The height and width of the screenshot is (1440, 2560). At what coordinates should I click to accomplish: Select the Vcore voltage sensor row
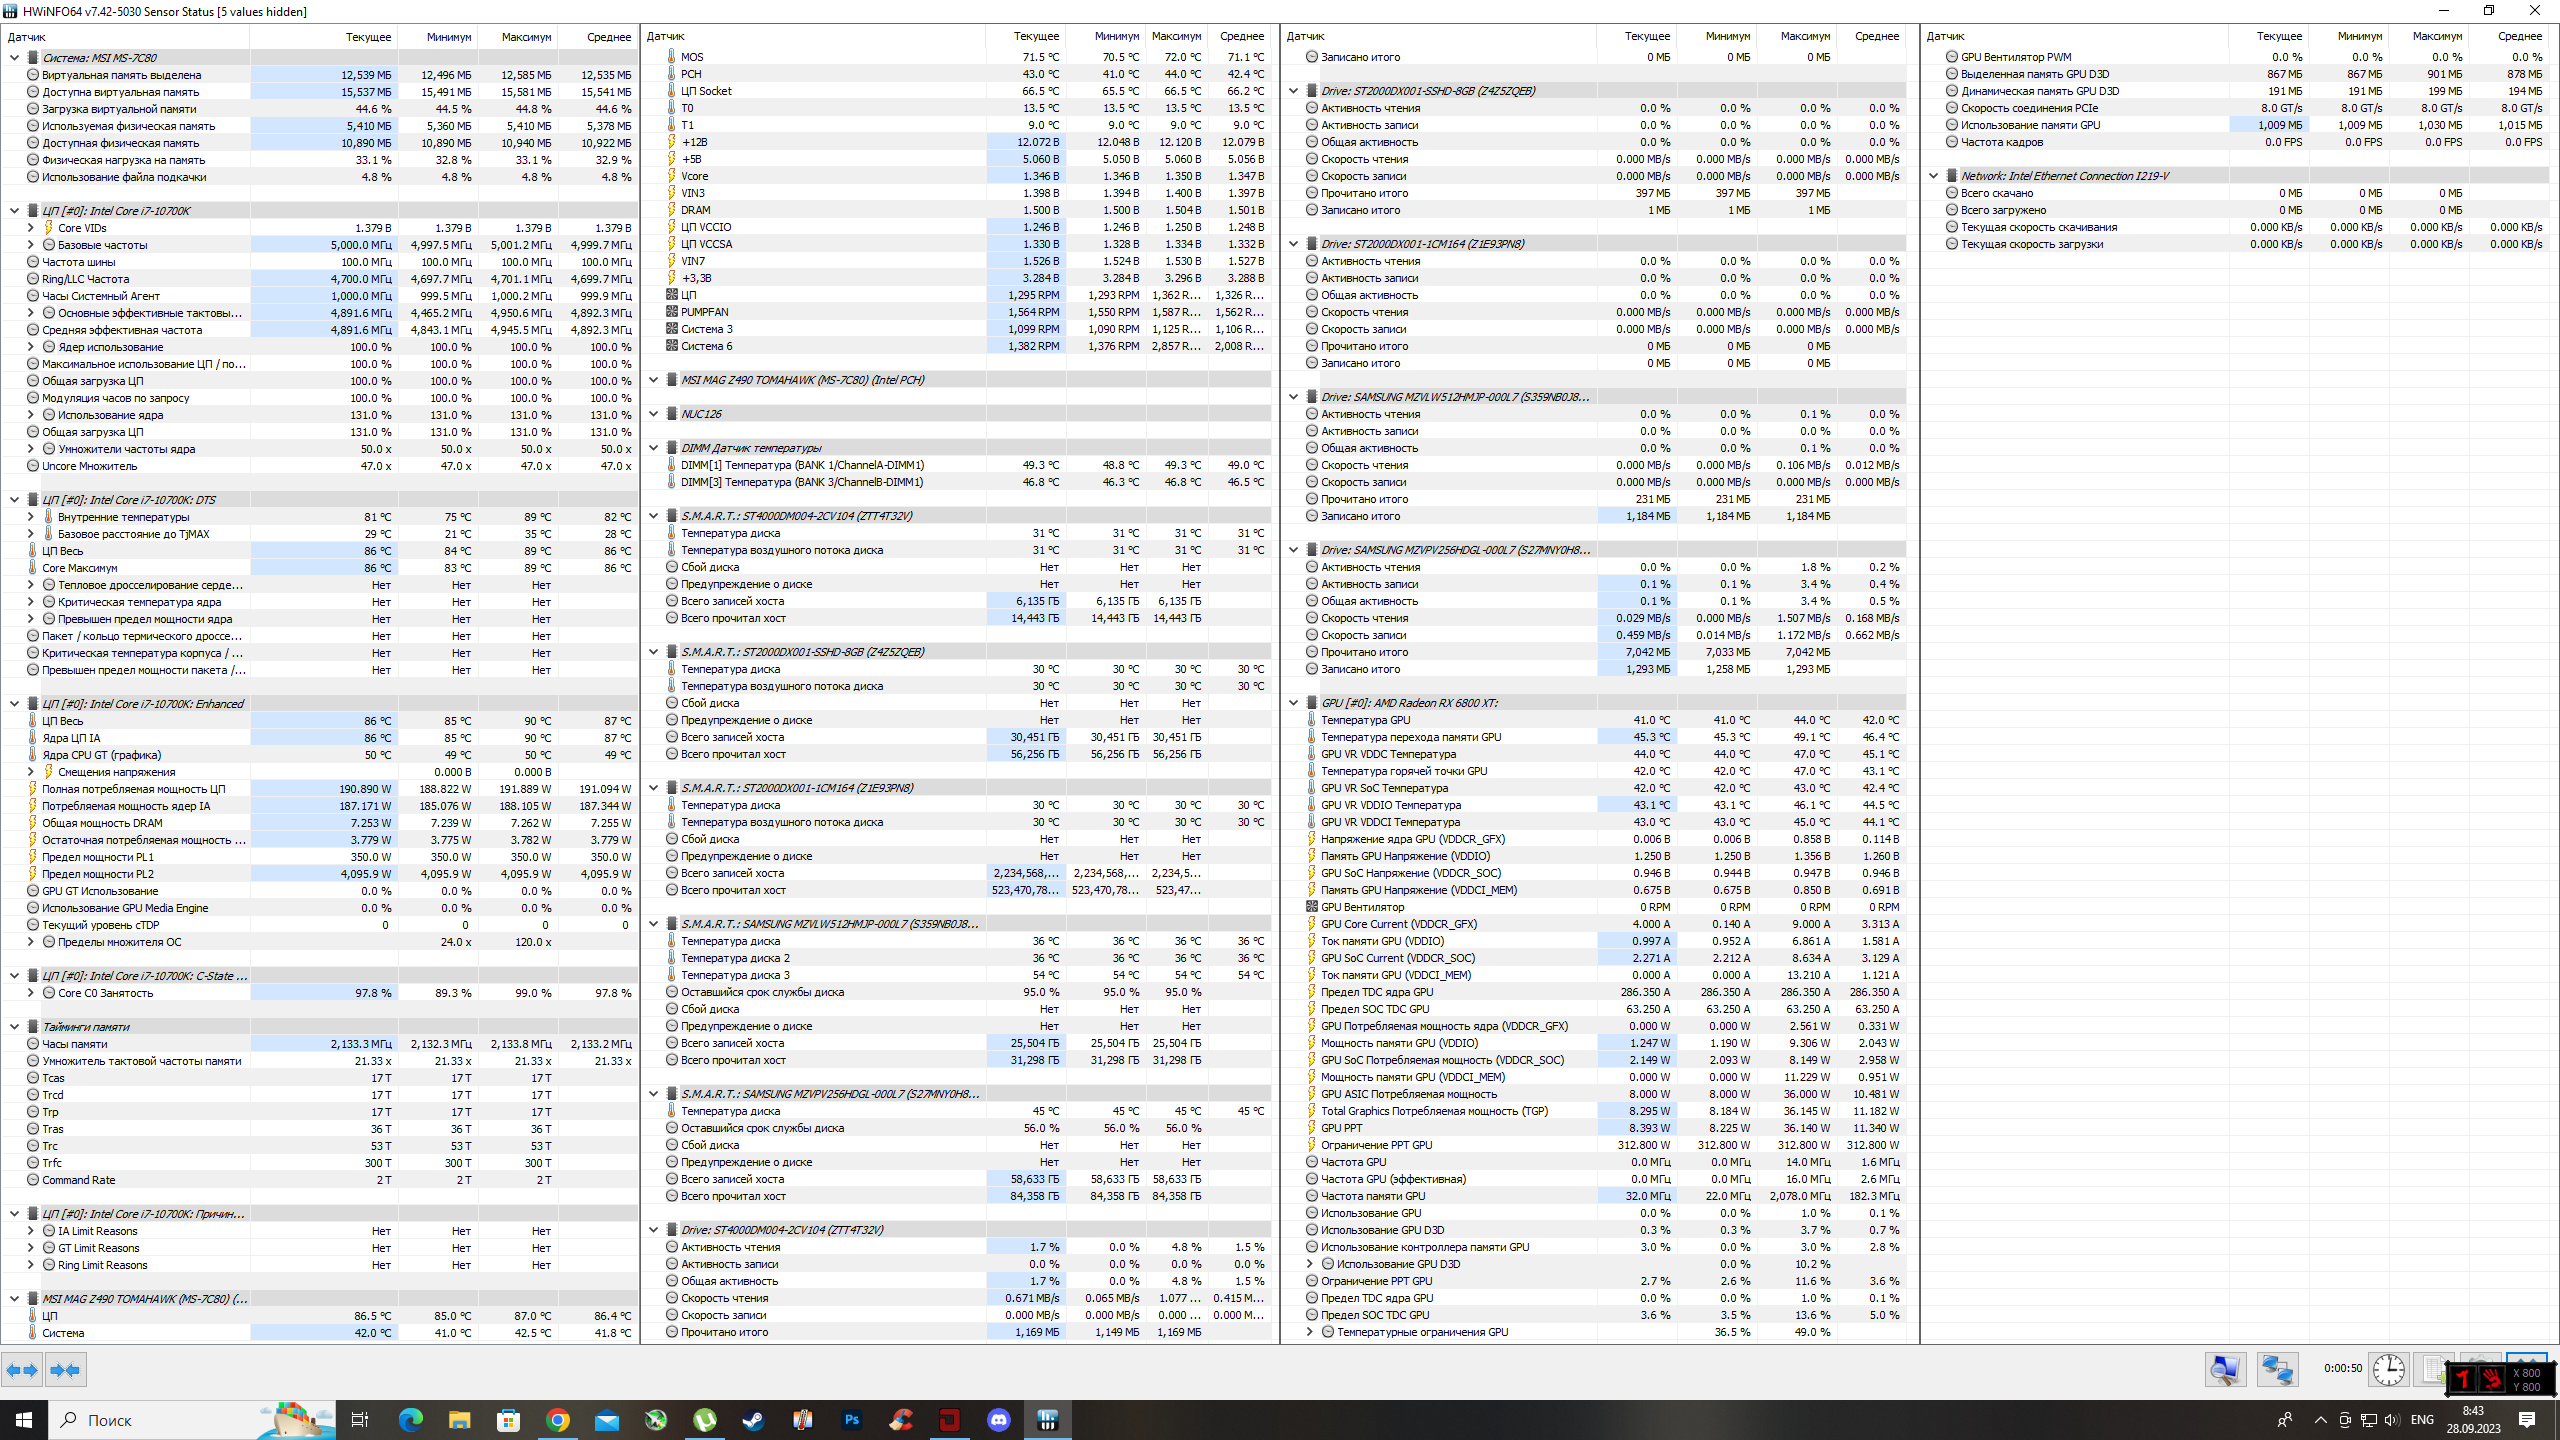(694, 176)
